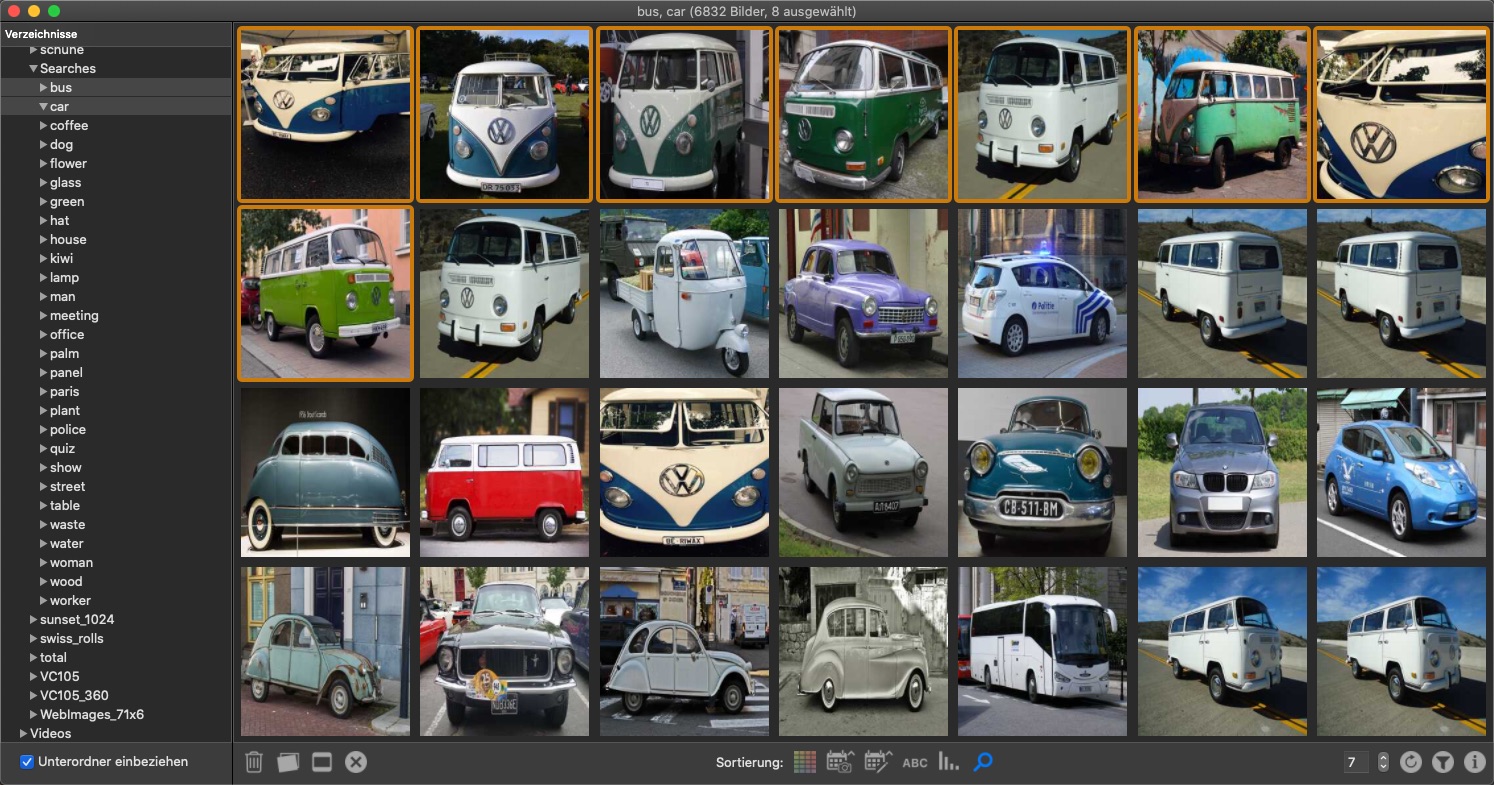Sort by modification date pencil-calendar icon
This screenshot has height=785, width=1494.
tap(878, 762)
